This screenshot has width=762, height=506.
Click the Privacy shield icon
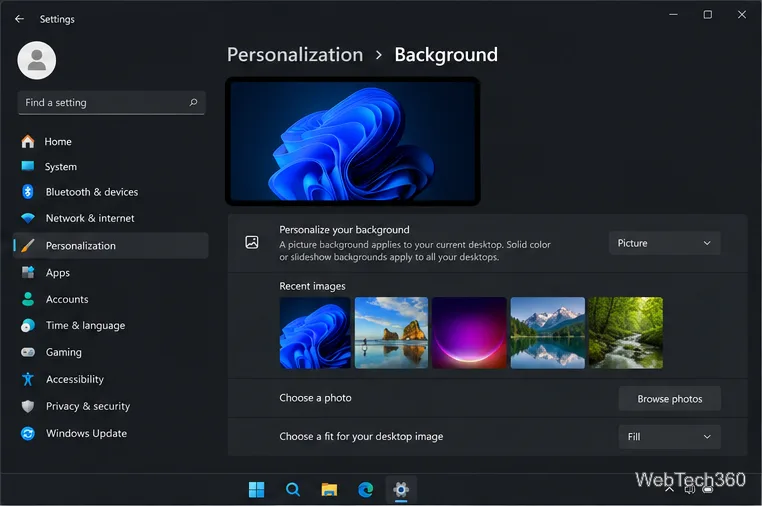point(28,406)
